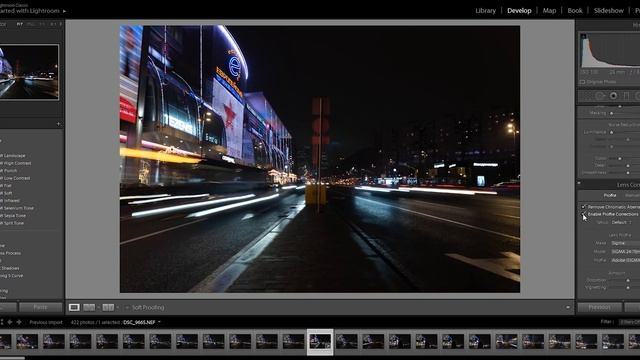Adjust noise reduction Luminance slider handle

611,132
